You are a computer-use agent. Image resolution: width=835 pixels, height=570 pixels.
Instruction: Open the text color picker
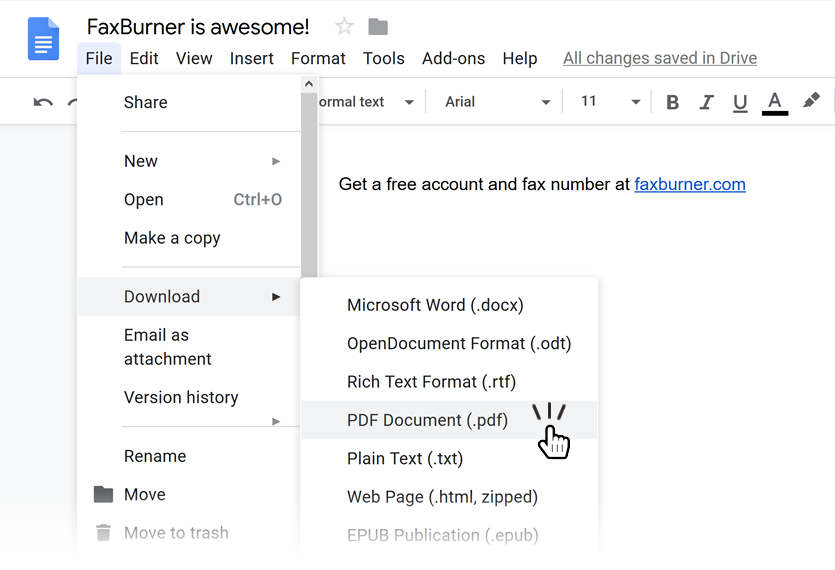pyautogui.click(x=775, y=103)
